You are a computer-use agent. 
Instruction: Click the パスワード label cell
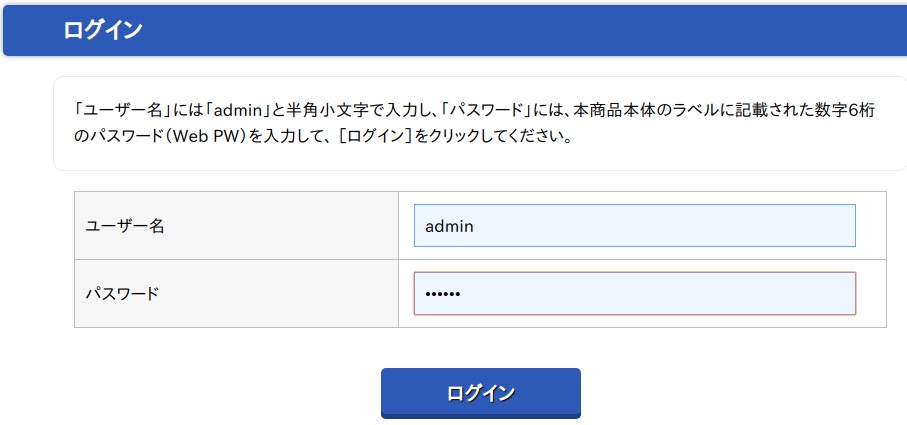coord(236,294)
